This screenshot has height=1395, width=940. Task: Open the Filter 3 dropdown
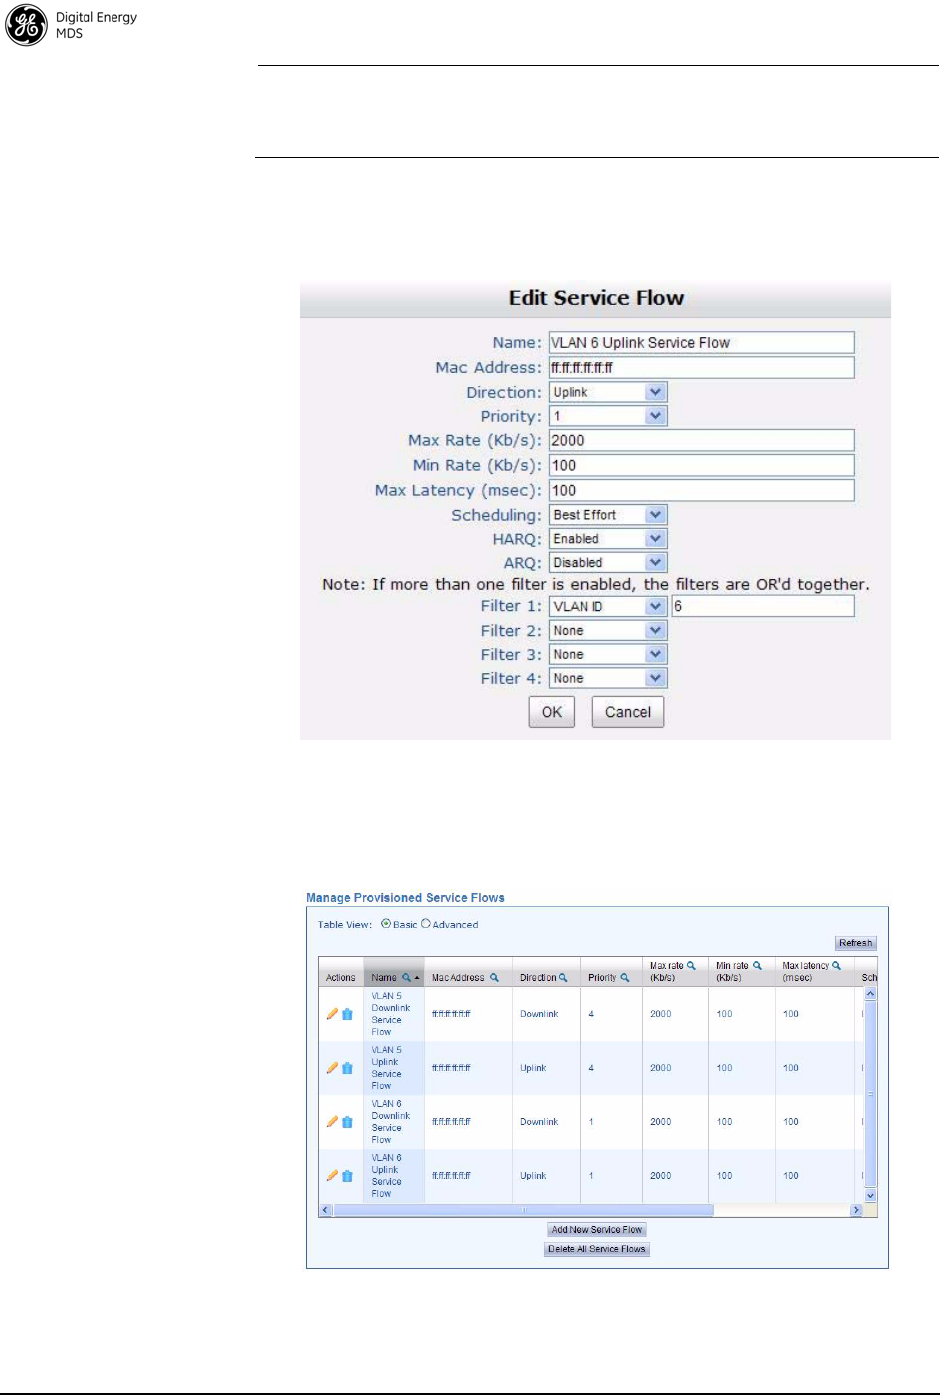coord(608,654)
